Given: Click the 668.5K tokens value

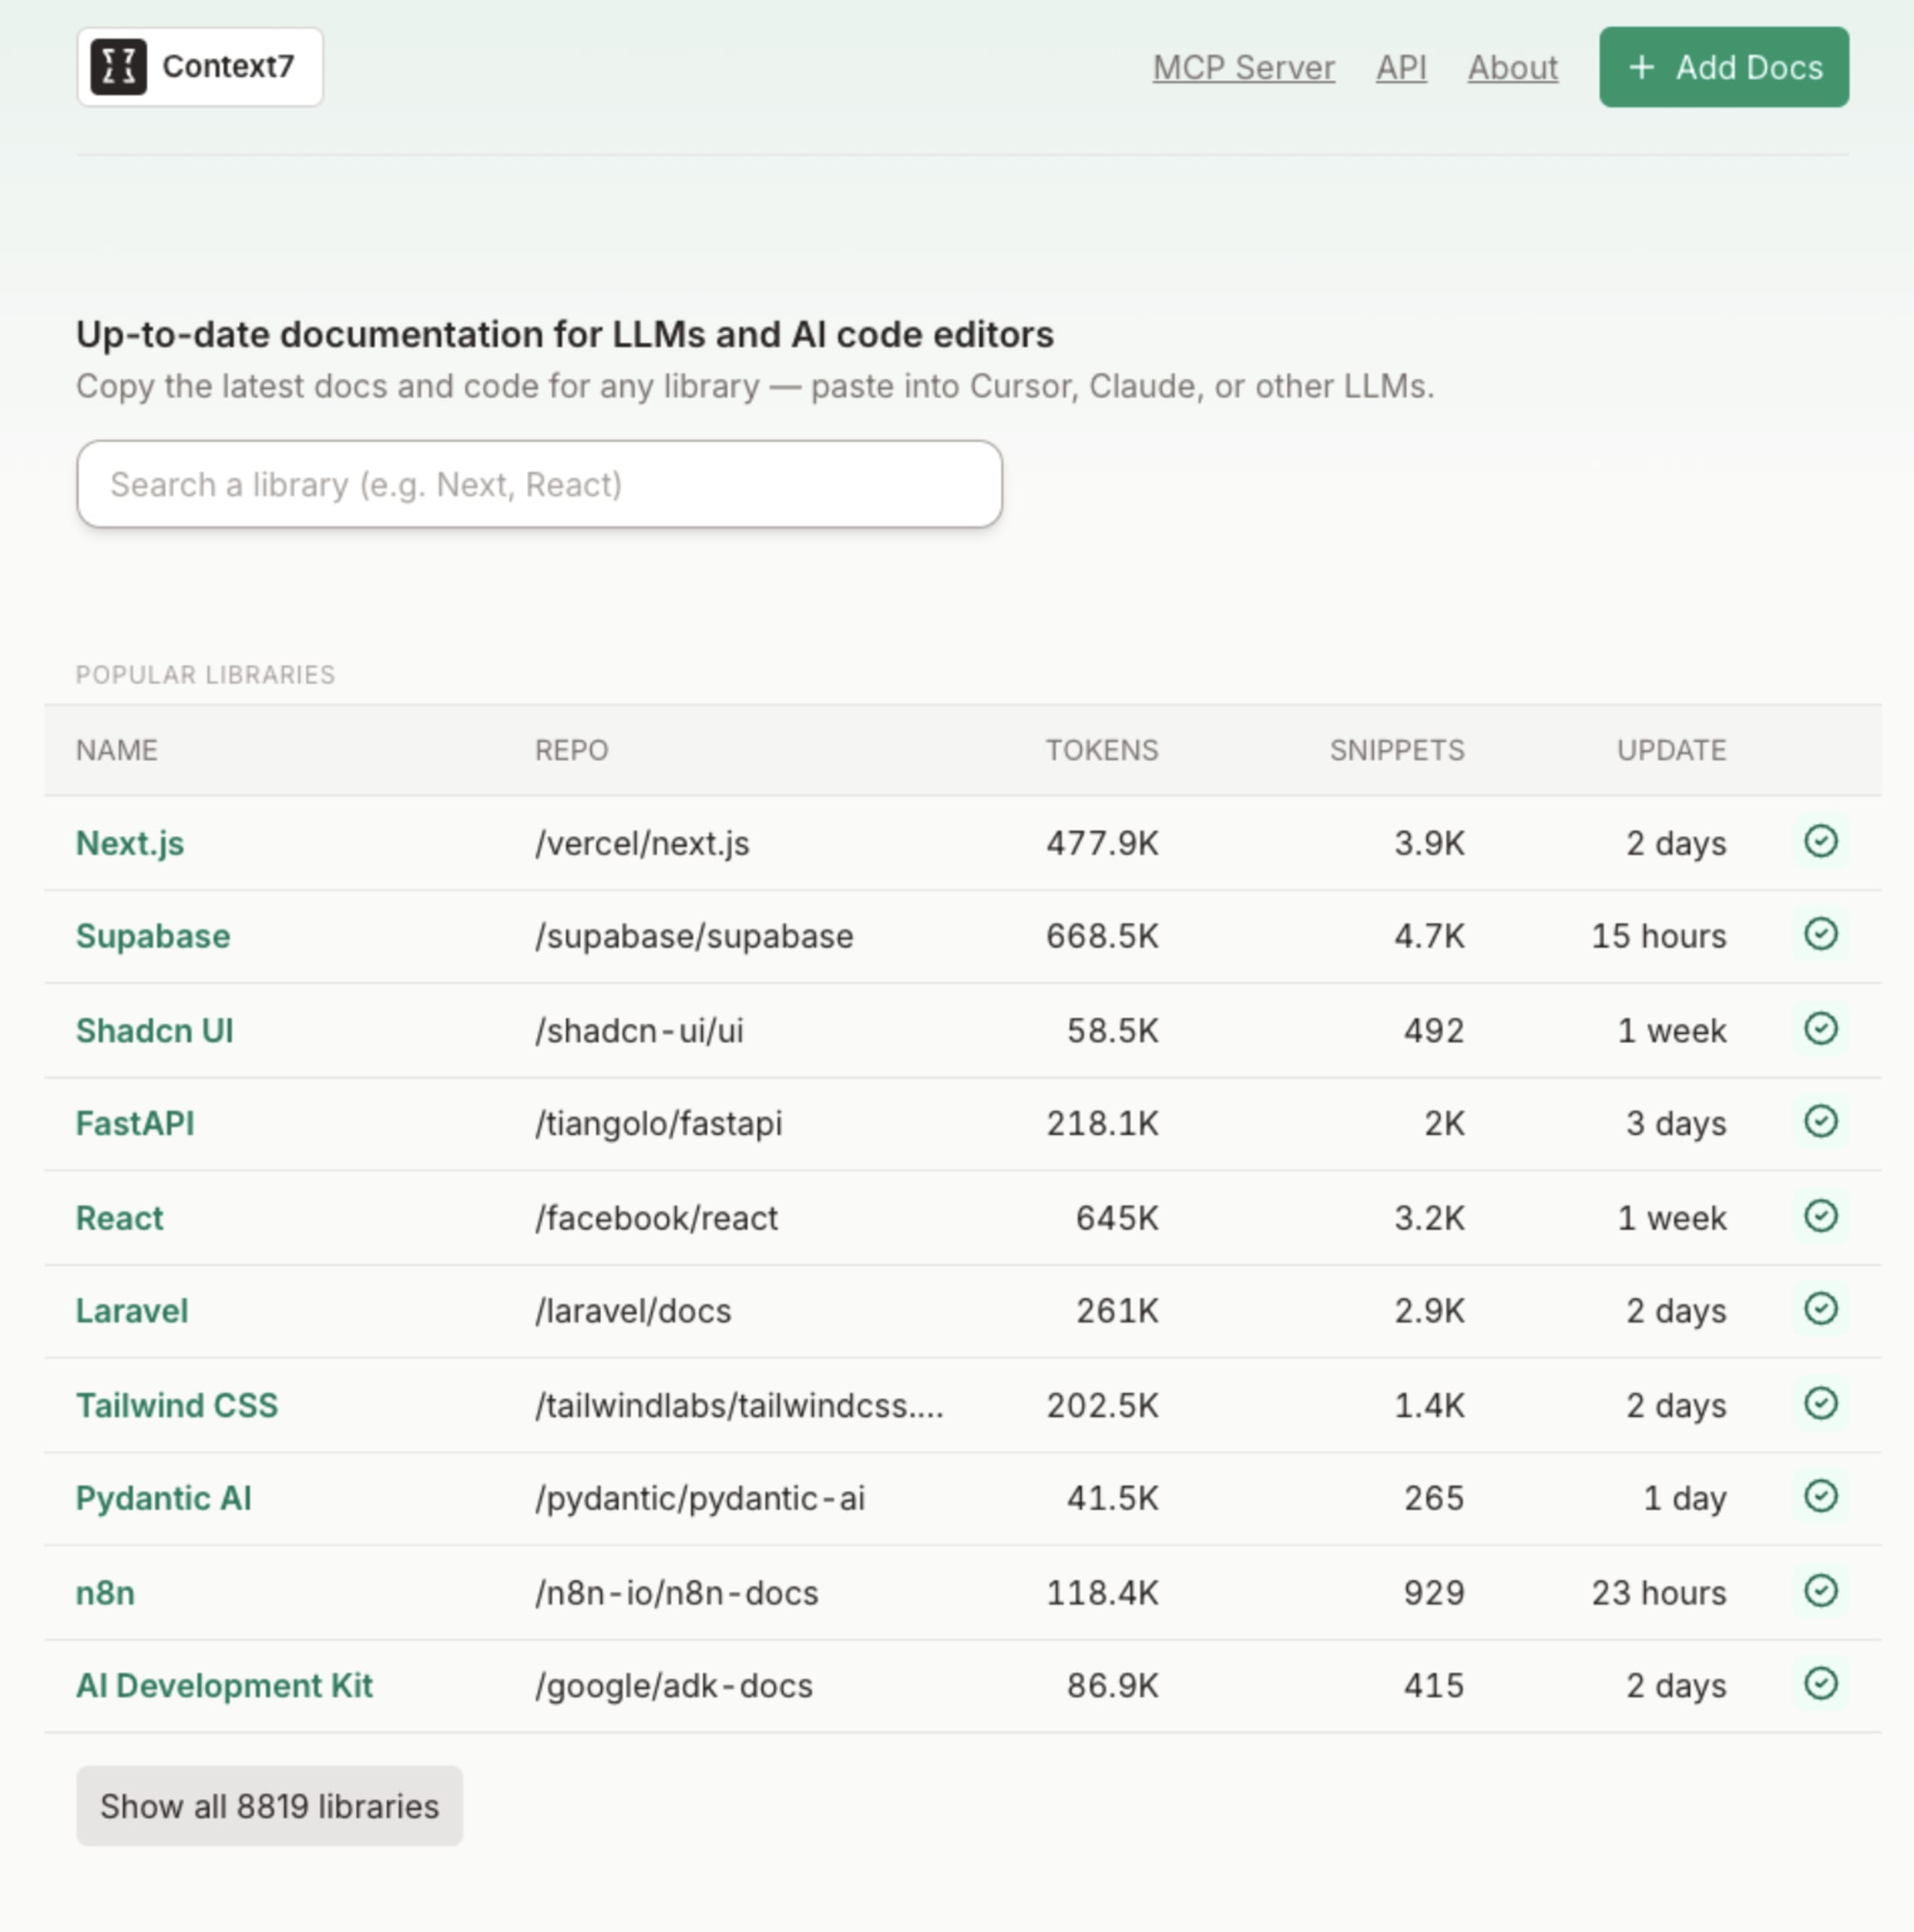Looking at the screenshot, I should pos(1102,936).
